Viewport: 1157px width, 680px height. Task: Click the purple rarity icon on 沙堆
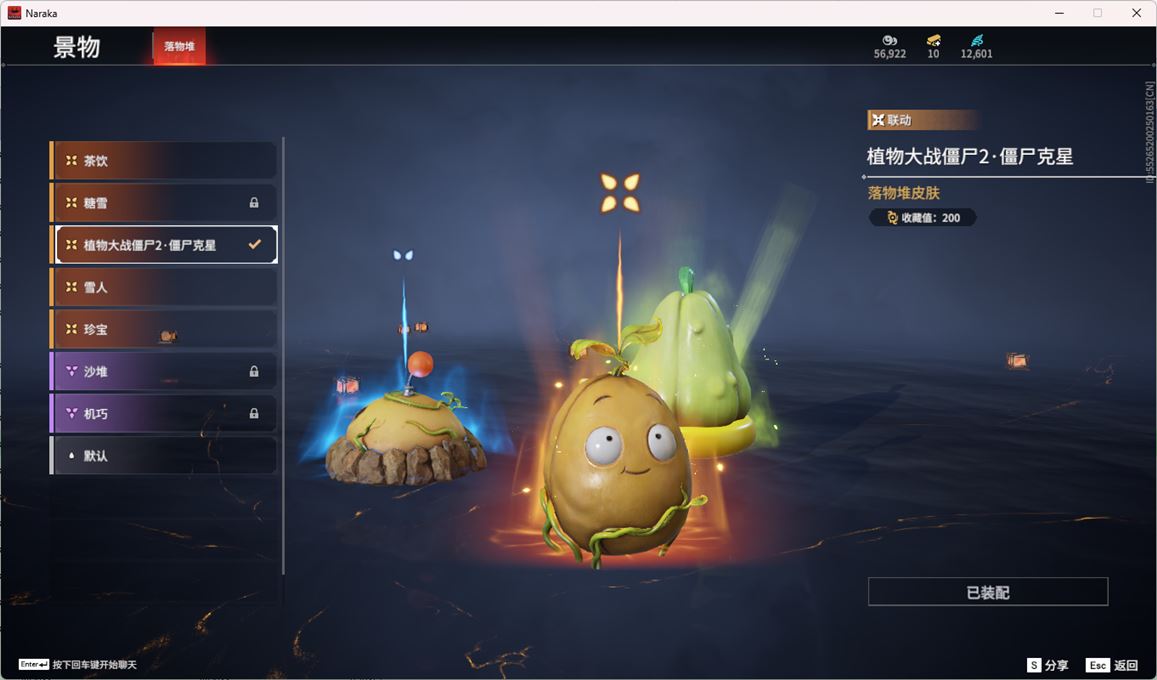pyautogui.click(x=72, y=371)
